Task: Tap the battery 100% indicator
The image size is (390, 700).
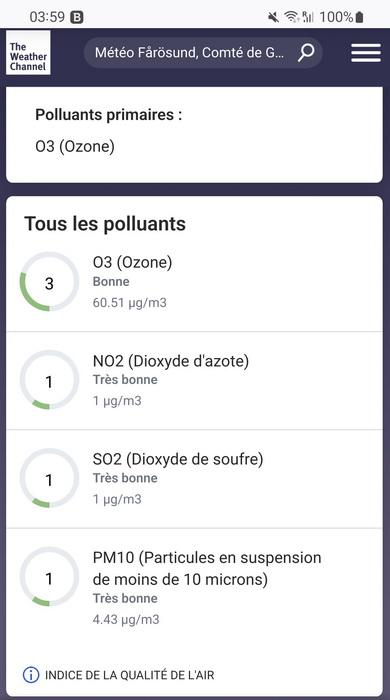Action: click(341, 17)
